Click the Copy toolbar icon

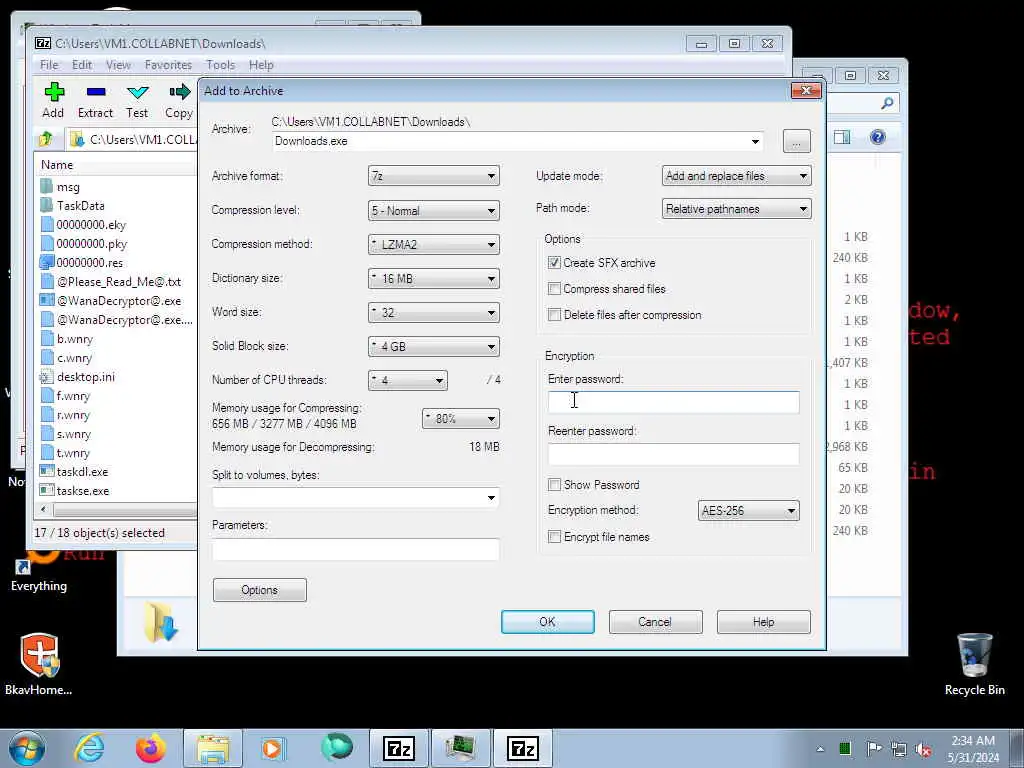pos(179,100)
